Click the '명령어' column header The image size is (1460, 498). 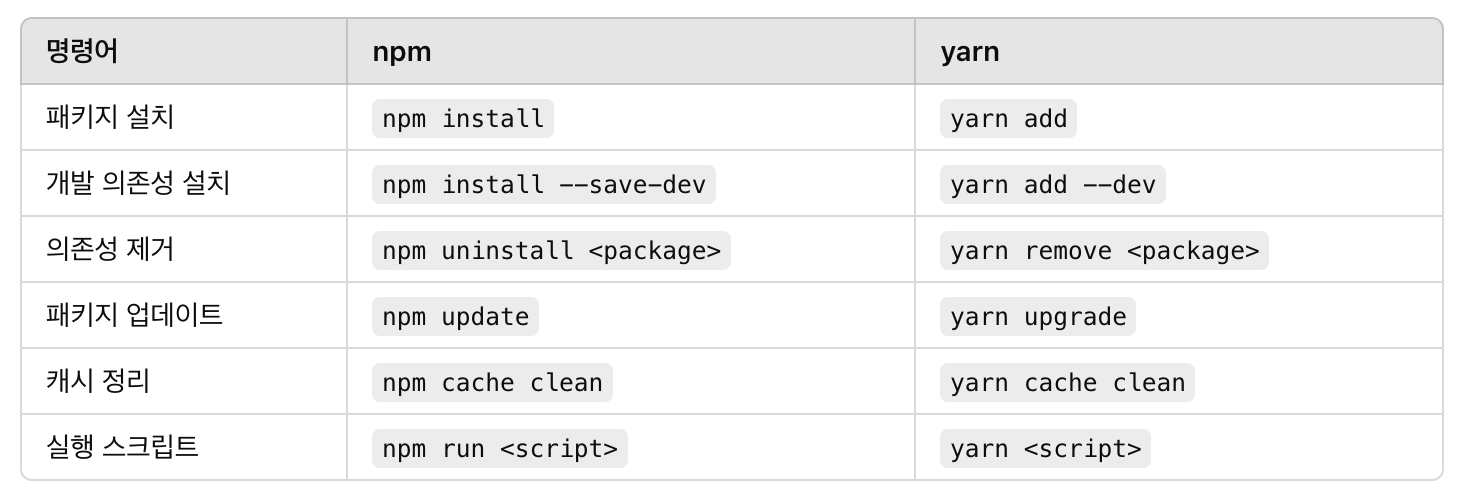tap(82, 52)
